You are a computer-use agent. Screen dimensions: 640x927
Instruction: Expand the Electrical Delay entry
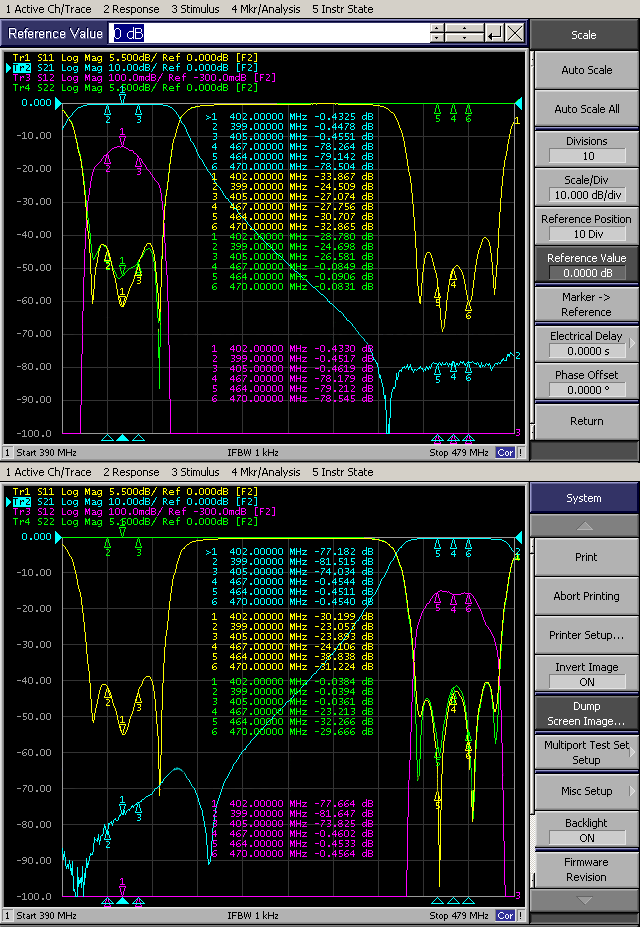click(x=586, y=343)
